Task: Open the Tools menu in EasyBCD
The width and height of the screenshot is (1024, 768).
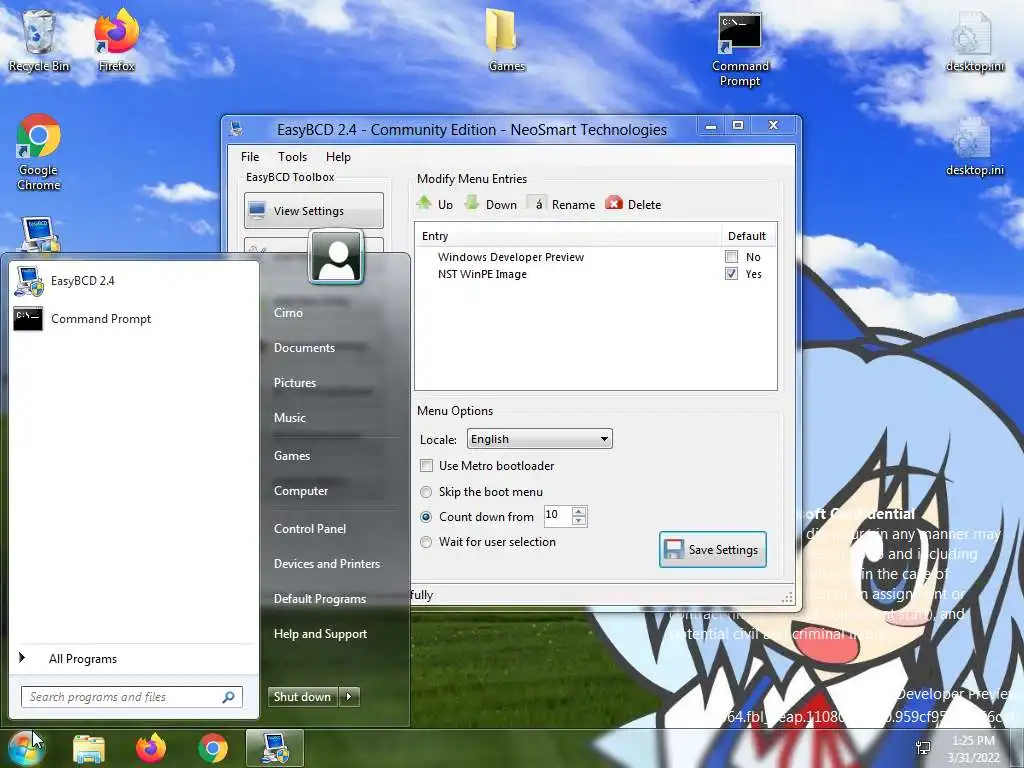Action: tap(292, 157)
